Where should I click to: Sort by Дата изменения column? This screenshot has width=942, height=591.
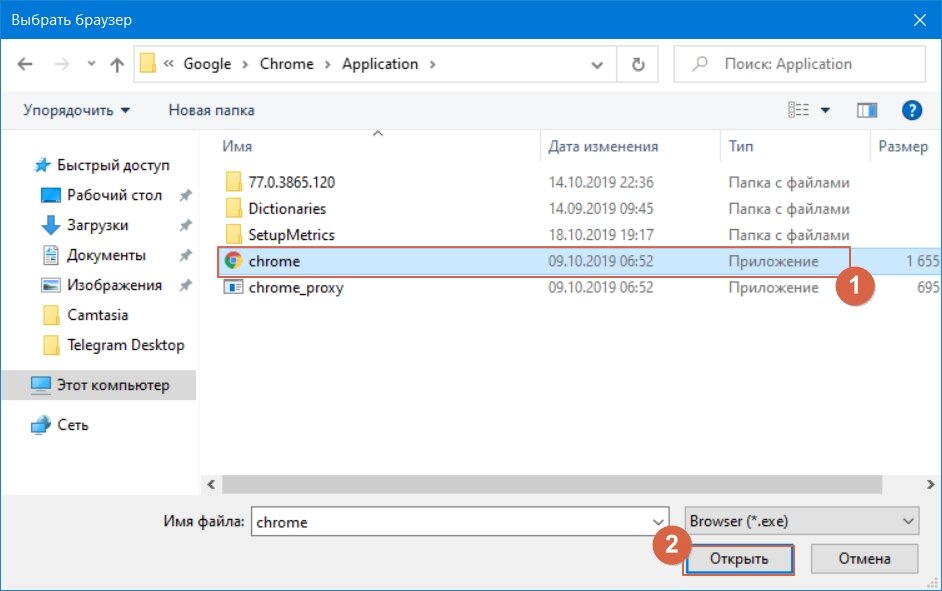coord(603,147)
